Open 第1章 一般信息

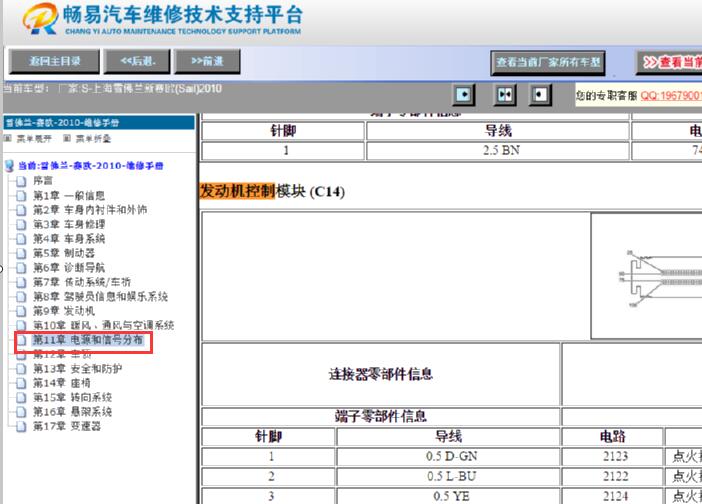[68, 196]
